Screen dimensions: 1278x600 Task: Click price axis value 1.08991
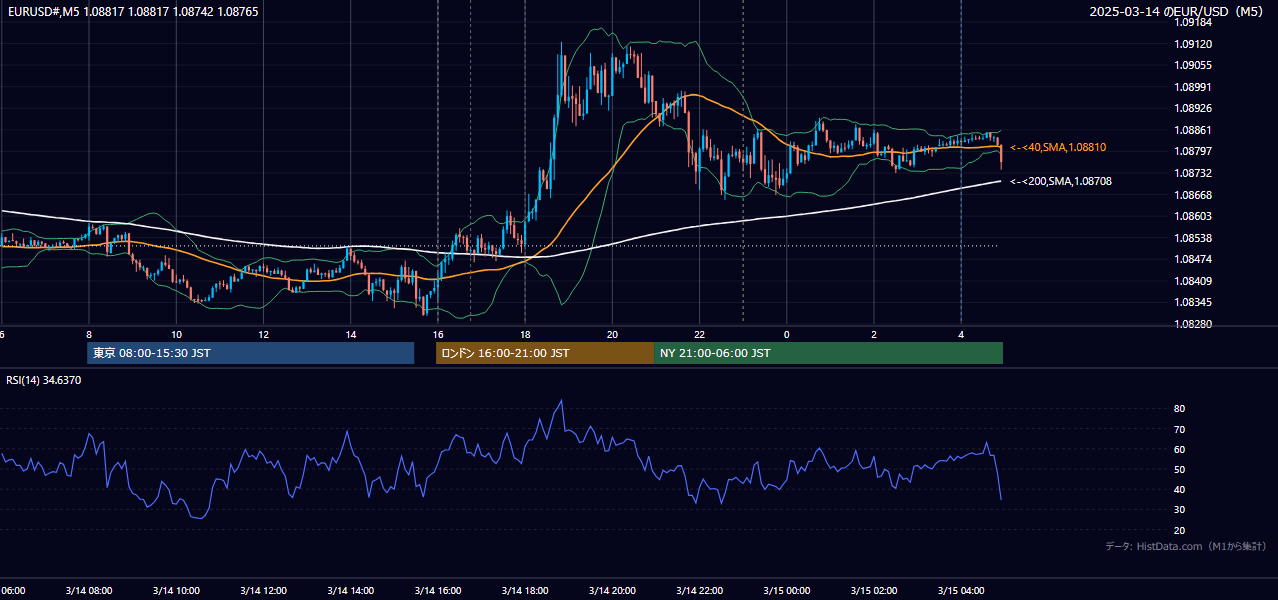(x=1192, y=87)
